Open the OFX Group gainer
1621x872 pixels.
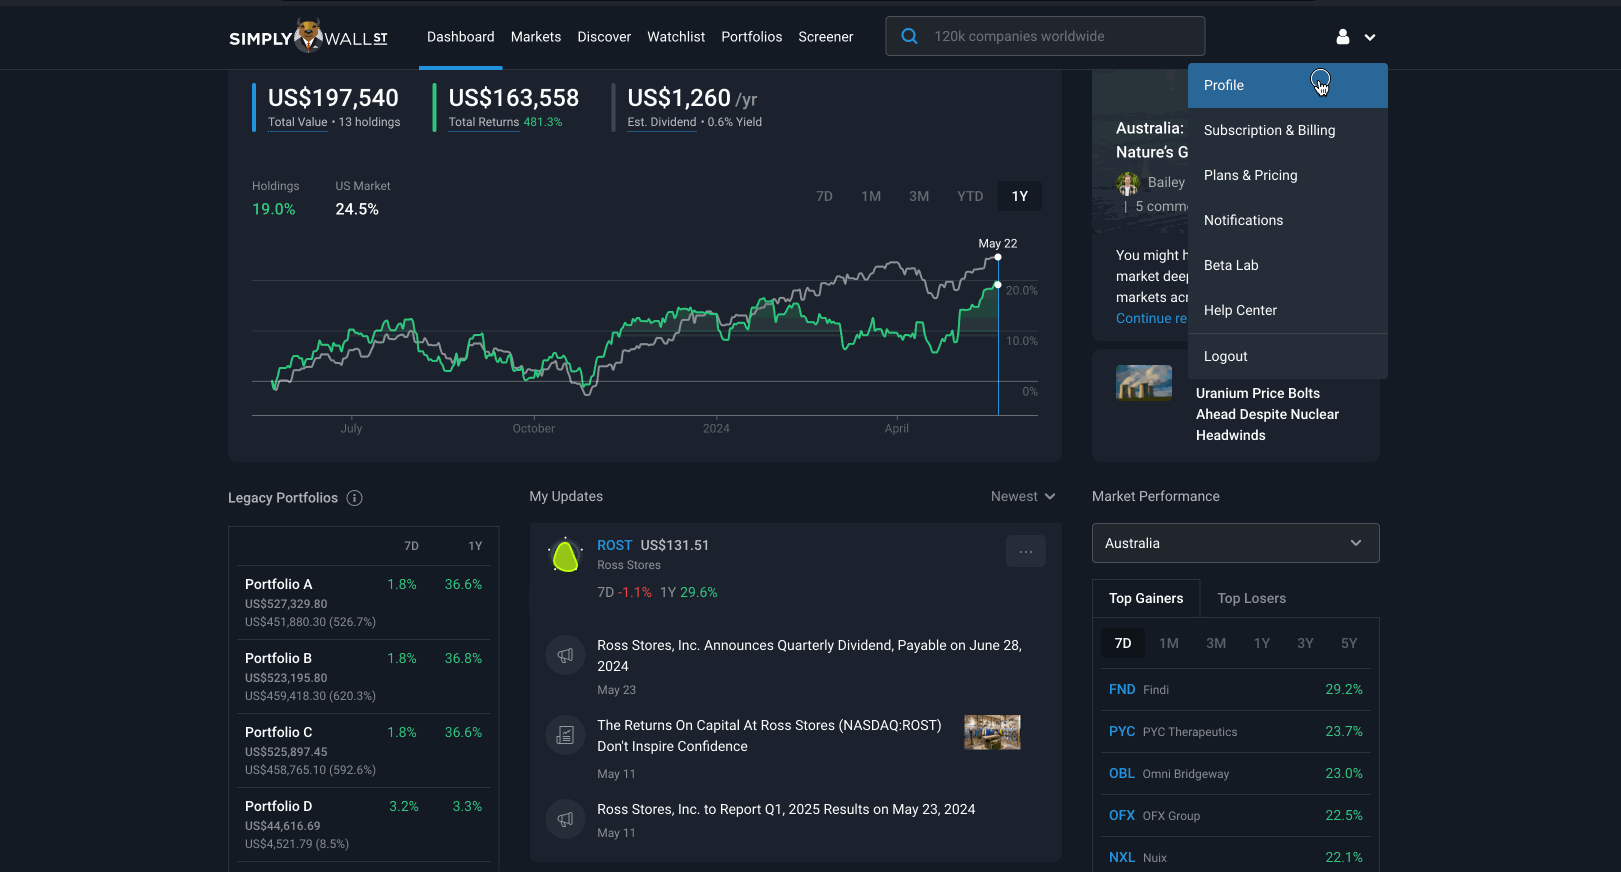(x=1235, y=815)
